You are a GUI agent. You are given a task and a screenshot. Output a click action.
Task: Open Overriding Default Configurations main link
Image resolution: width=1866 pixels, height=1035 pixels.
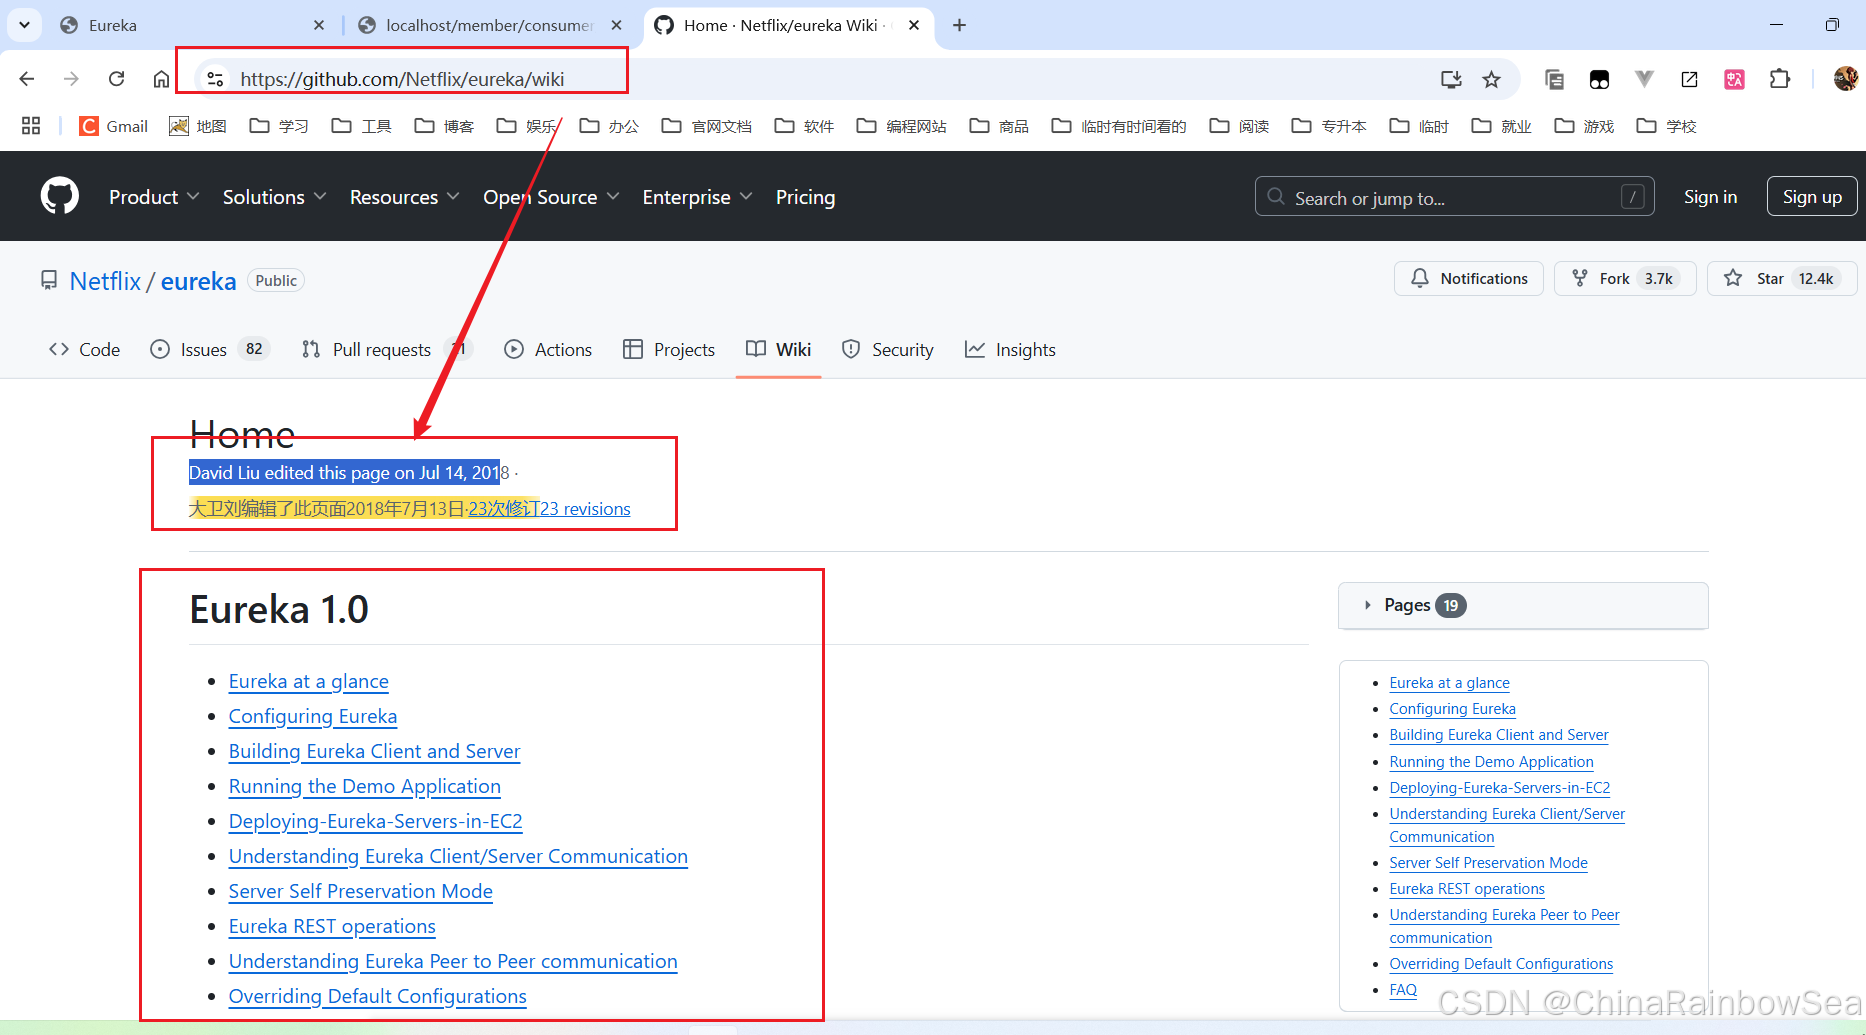tap(377, 996)
